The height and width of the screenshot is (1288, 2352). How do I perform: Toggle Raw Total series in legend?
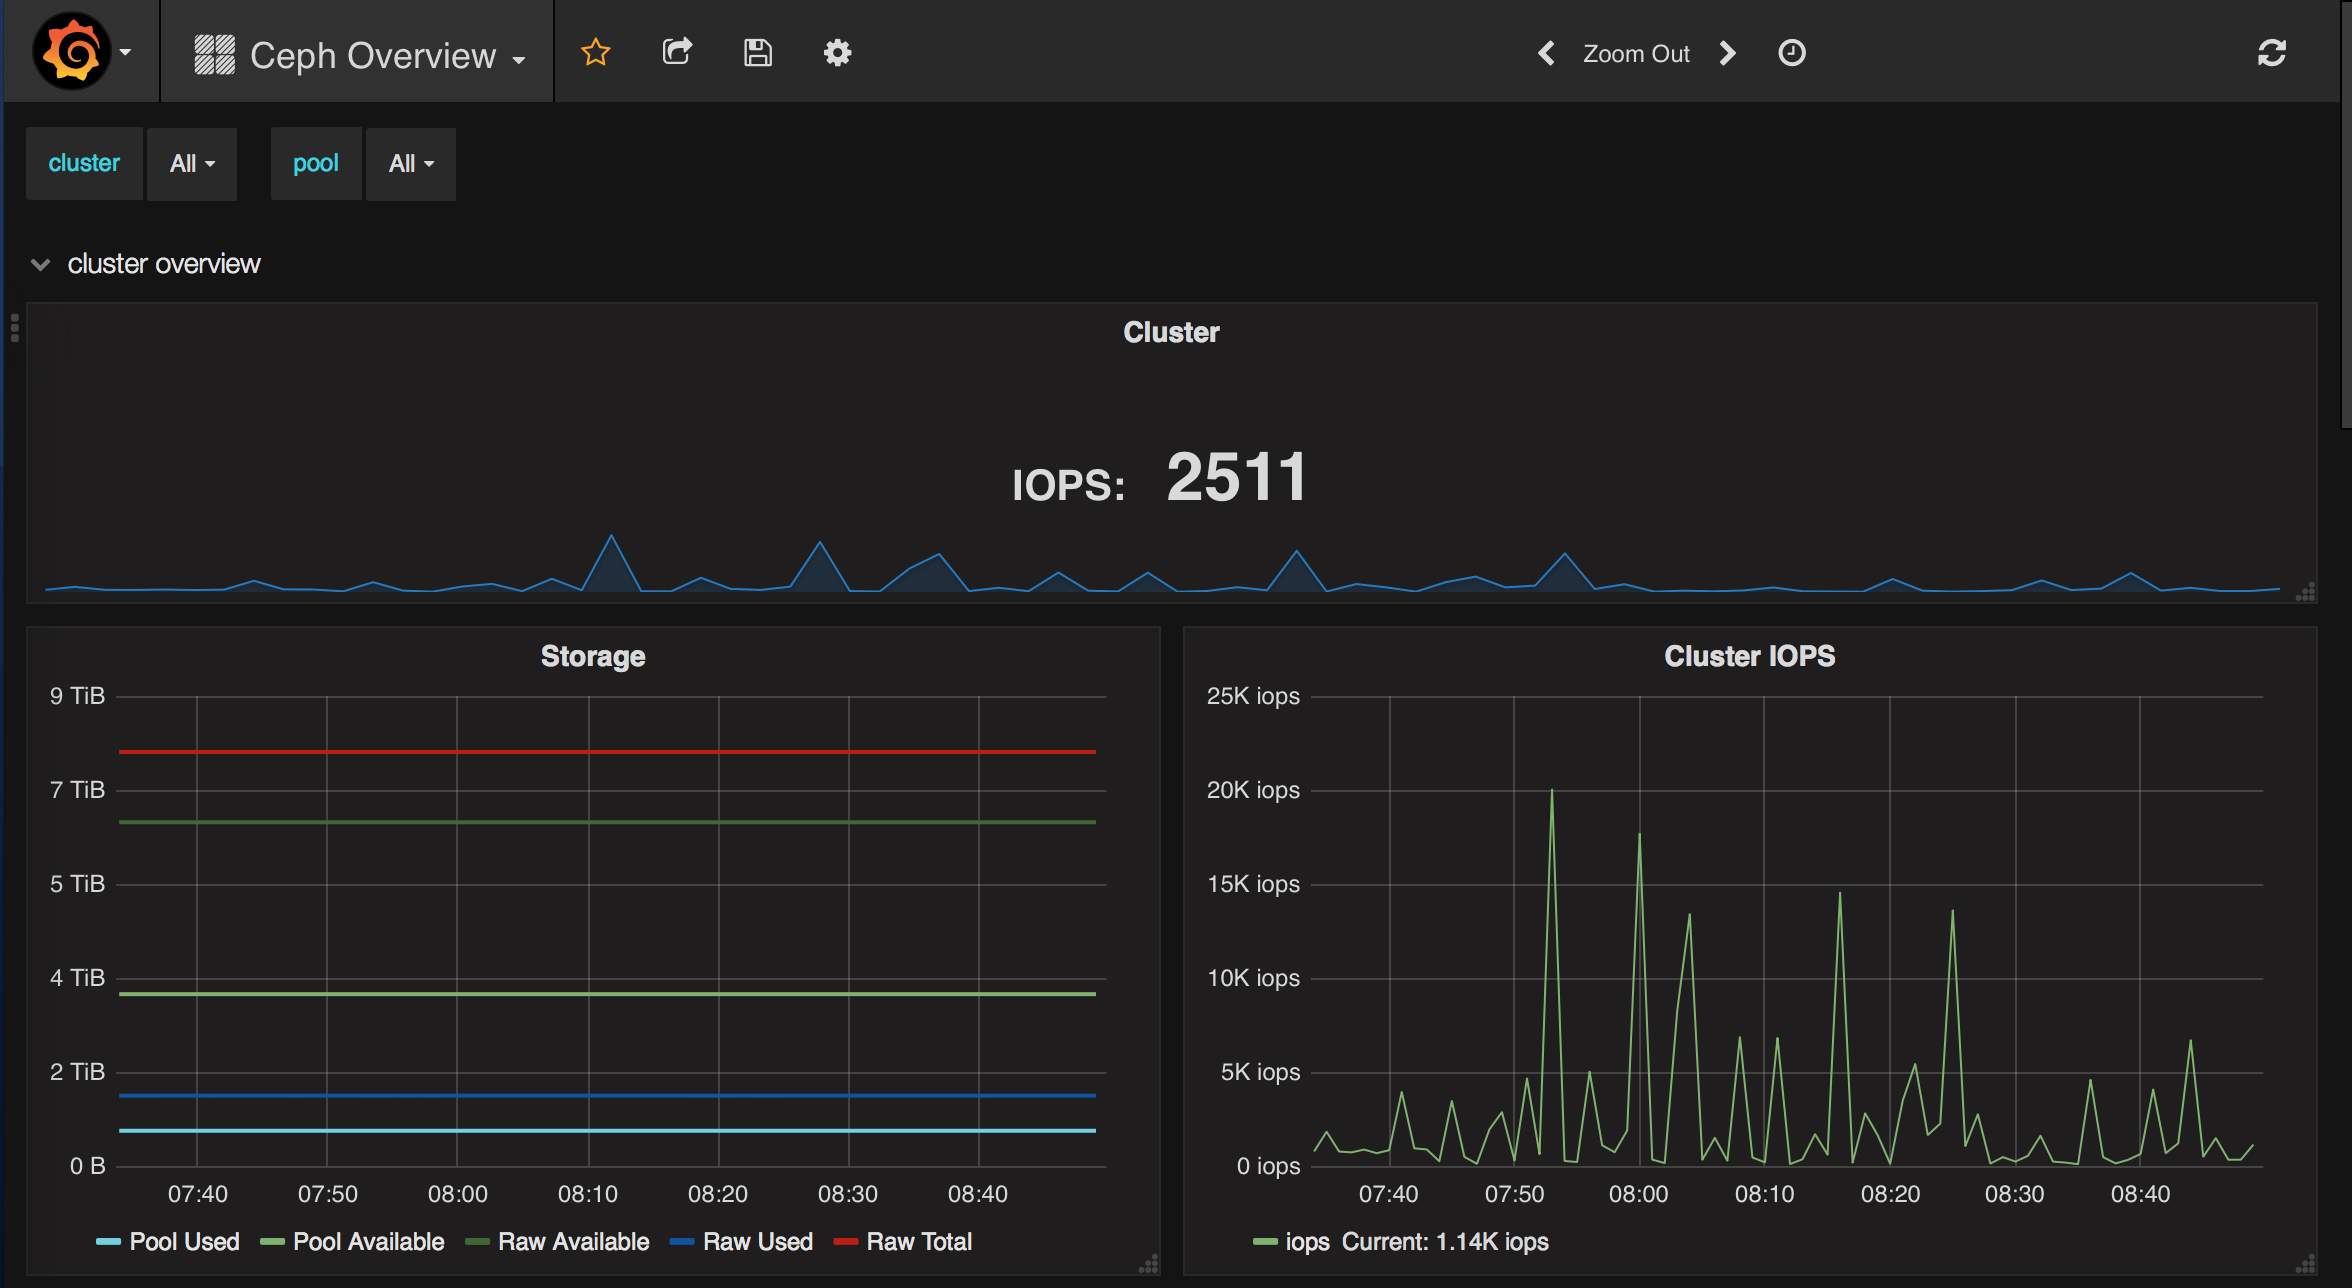[x=919, y=1242]
